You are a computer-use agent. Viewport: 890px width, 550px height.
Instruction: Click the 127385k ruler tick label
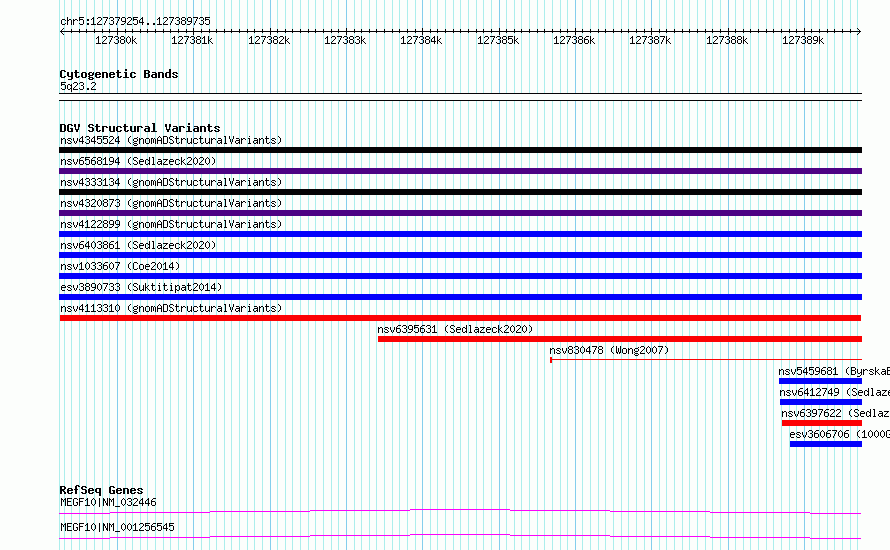click(x=498, y=40)
